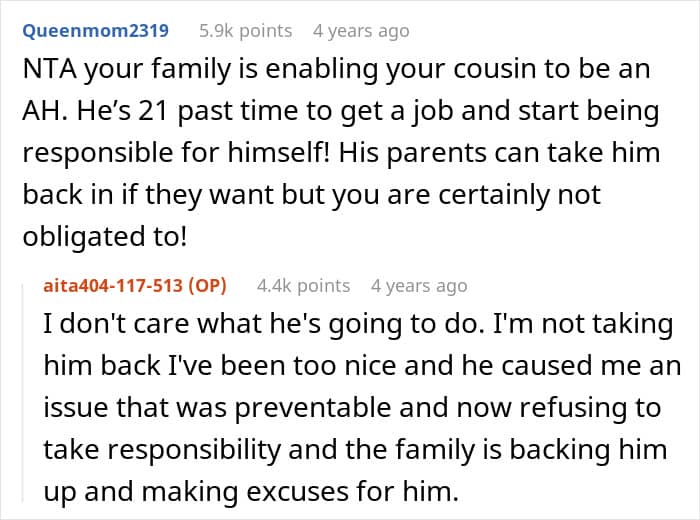Click the text "He's 21"
Viewport: 700px width, 520px height.
pos(118,111)
